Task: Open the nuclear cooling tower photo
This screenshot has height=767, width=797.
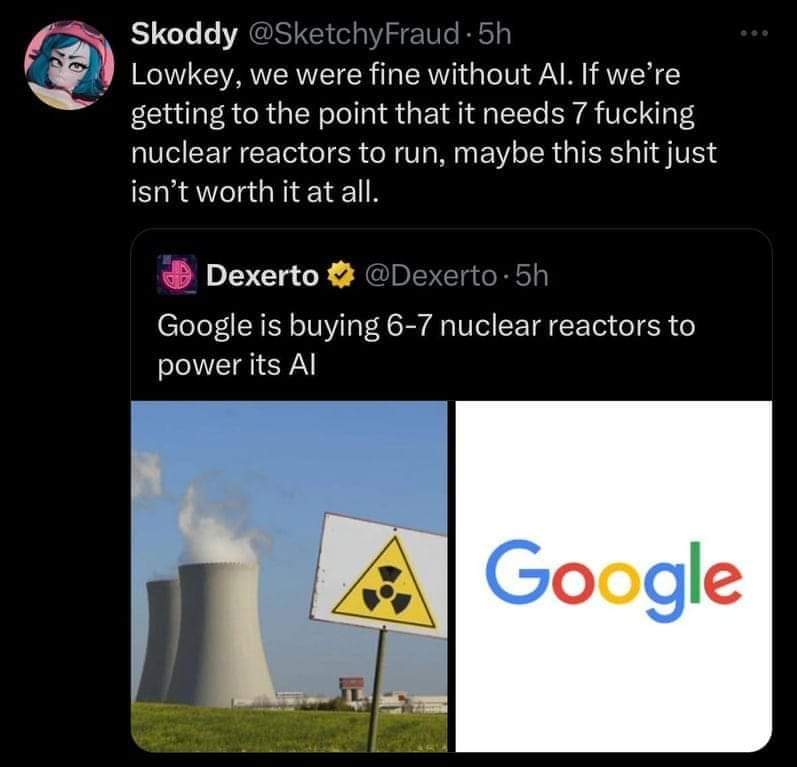Action: tap(289, 576)
